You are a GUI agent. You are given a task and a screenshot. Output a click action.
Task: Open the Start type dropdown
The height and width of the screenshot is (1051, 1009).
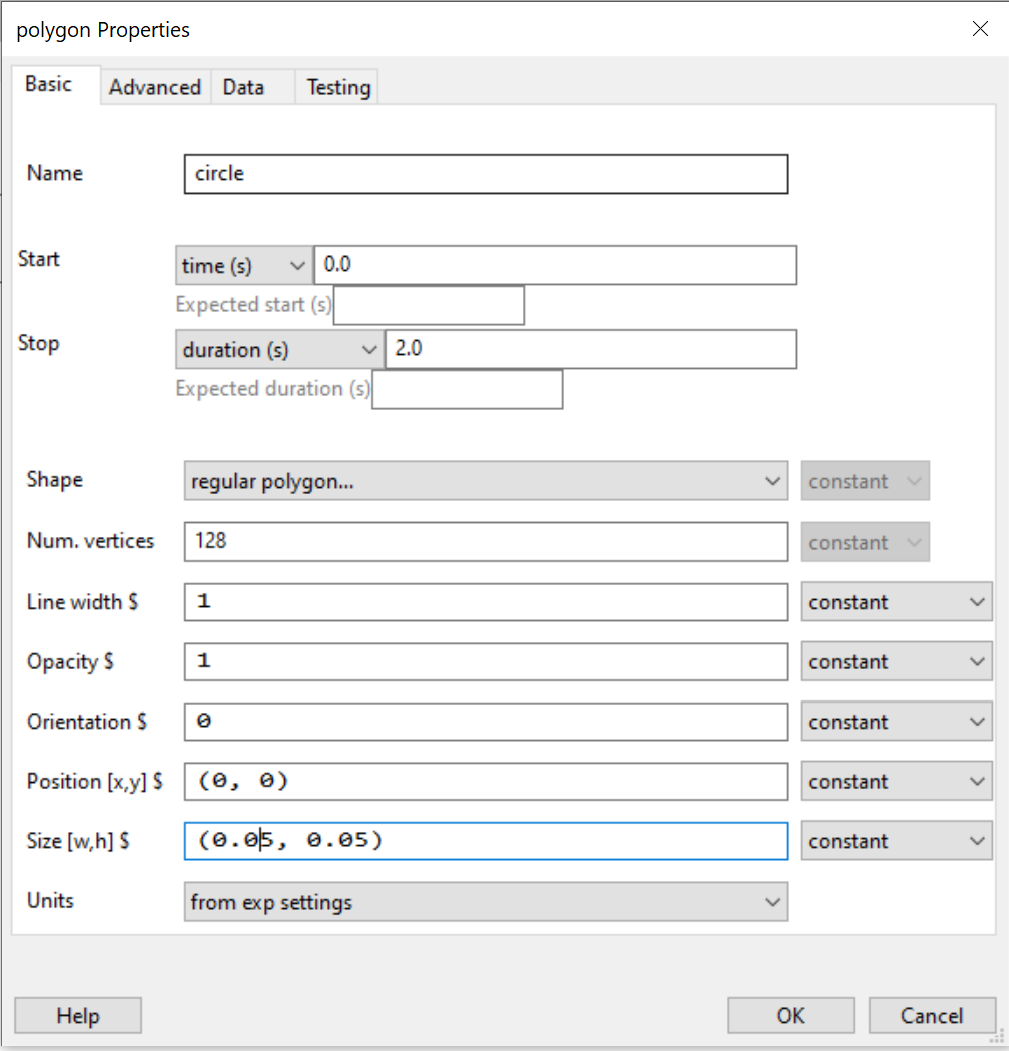pyautogui.click(x=243, y=266)
